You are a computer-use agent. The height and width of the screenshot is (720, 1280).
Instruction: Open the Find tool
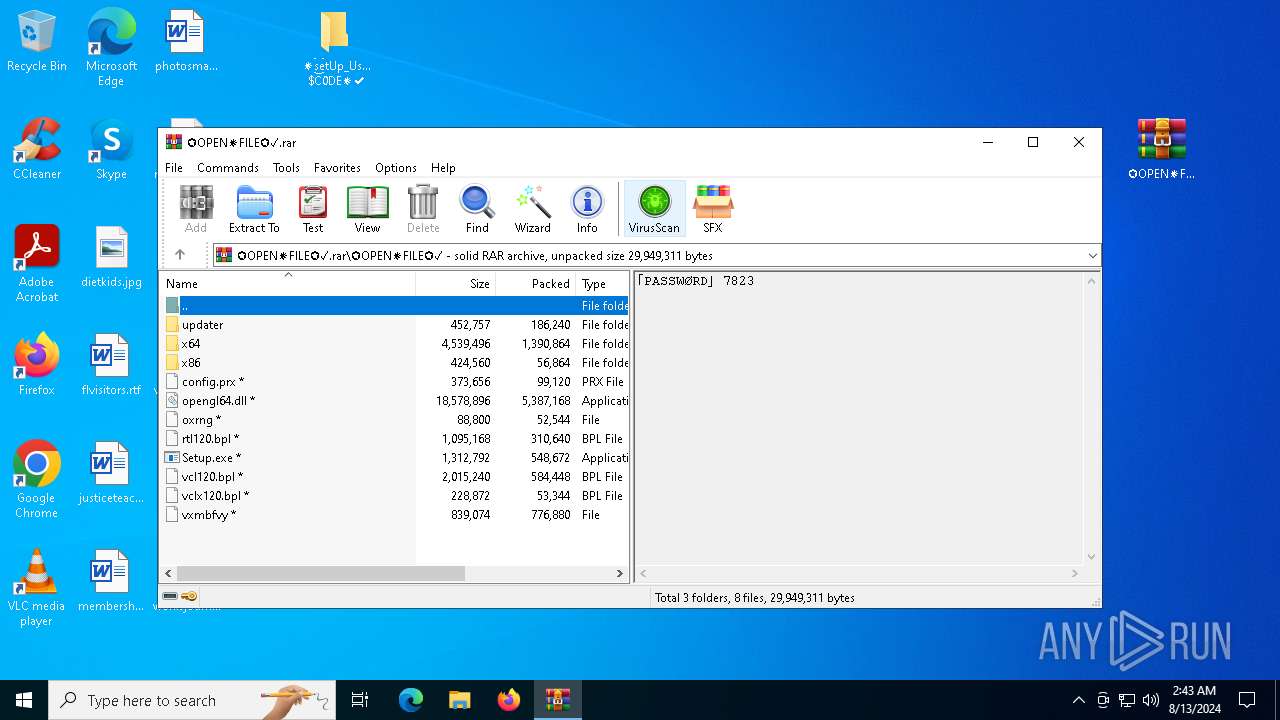[477, 210]
